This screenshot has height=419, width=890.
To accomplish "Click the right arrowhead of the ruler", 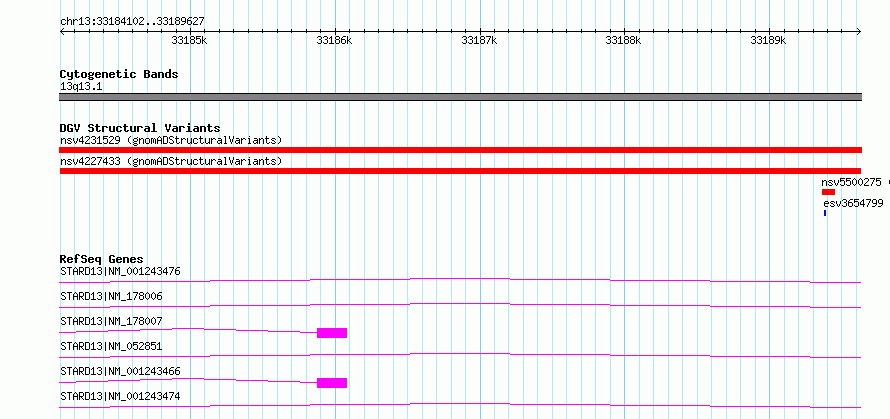I will 859,32.
